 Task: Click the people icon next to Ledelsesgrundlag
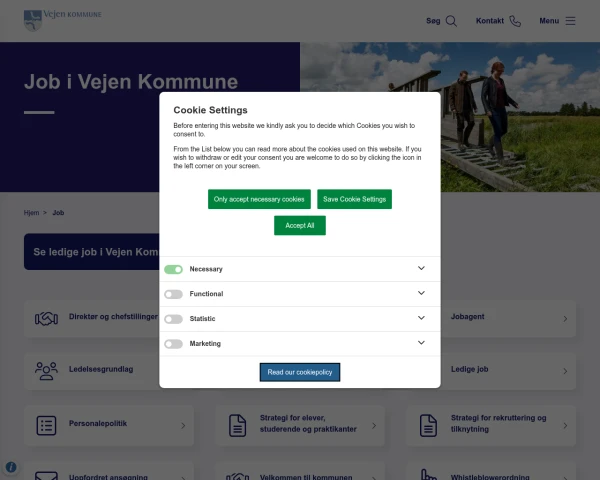(x=46, y=371)
